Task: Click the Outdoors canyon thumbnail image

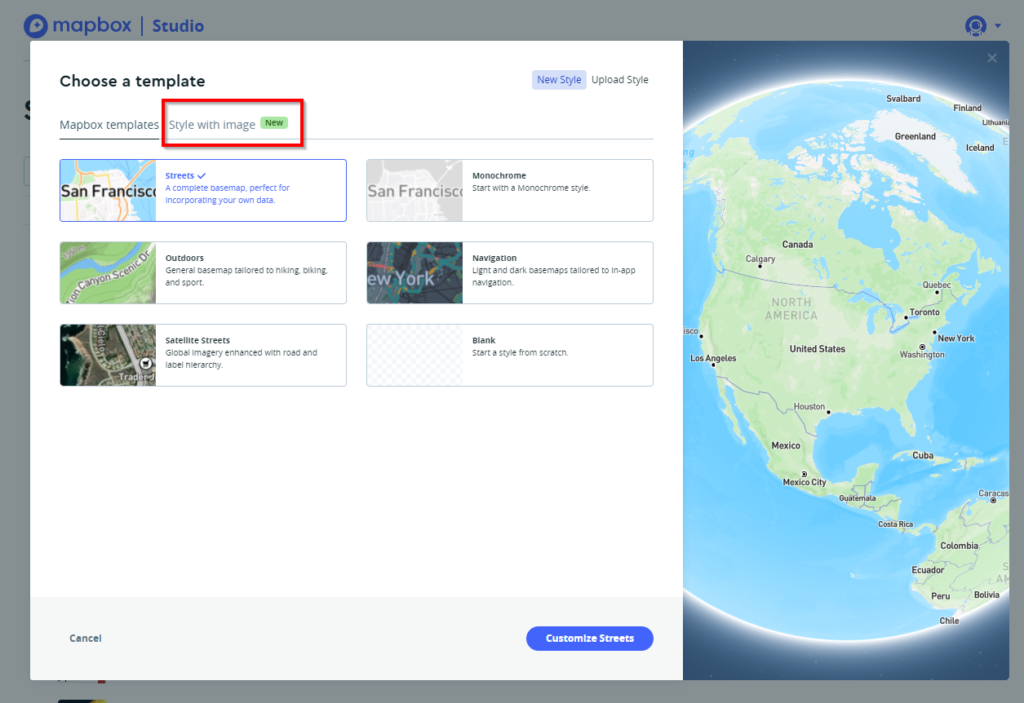Action: (108, 272)
